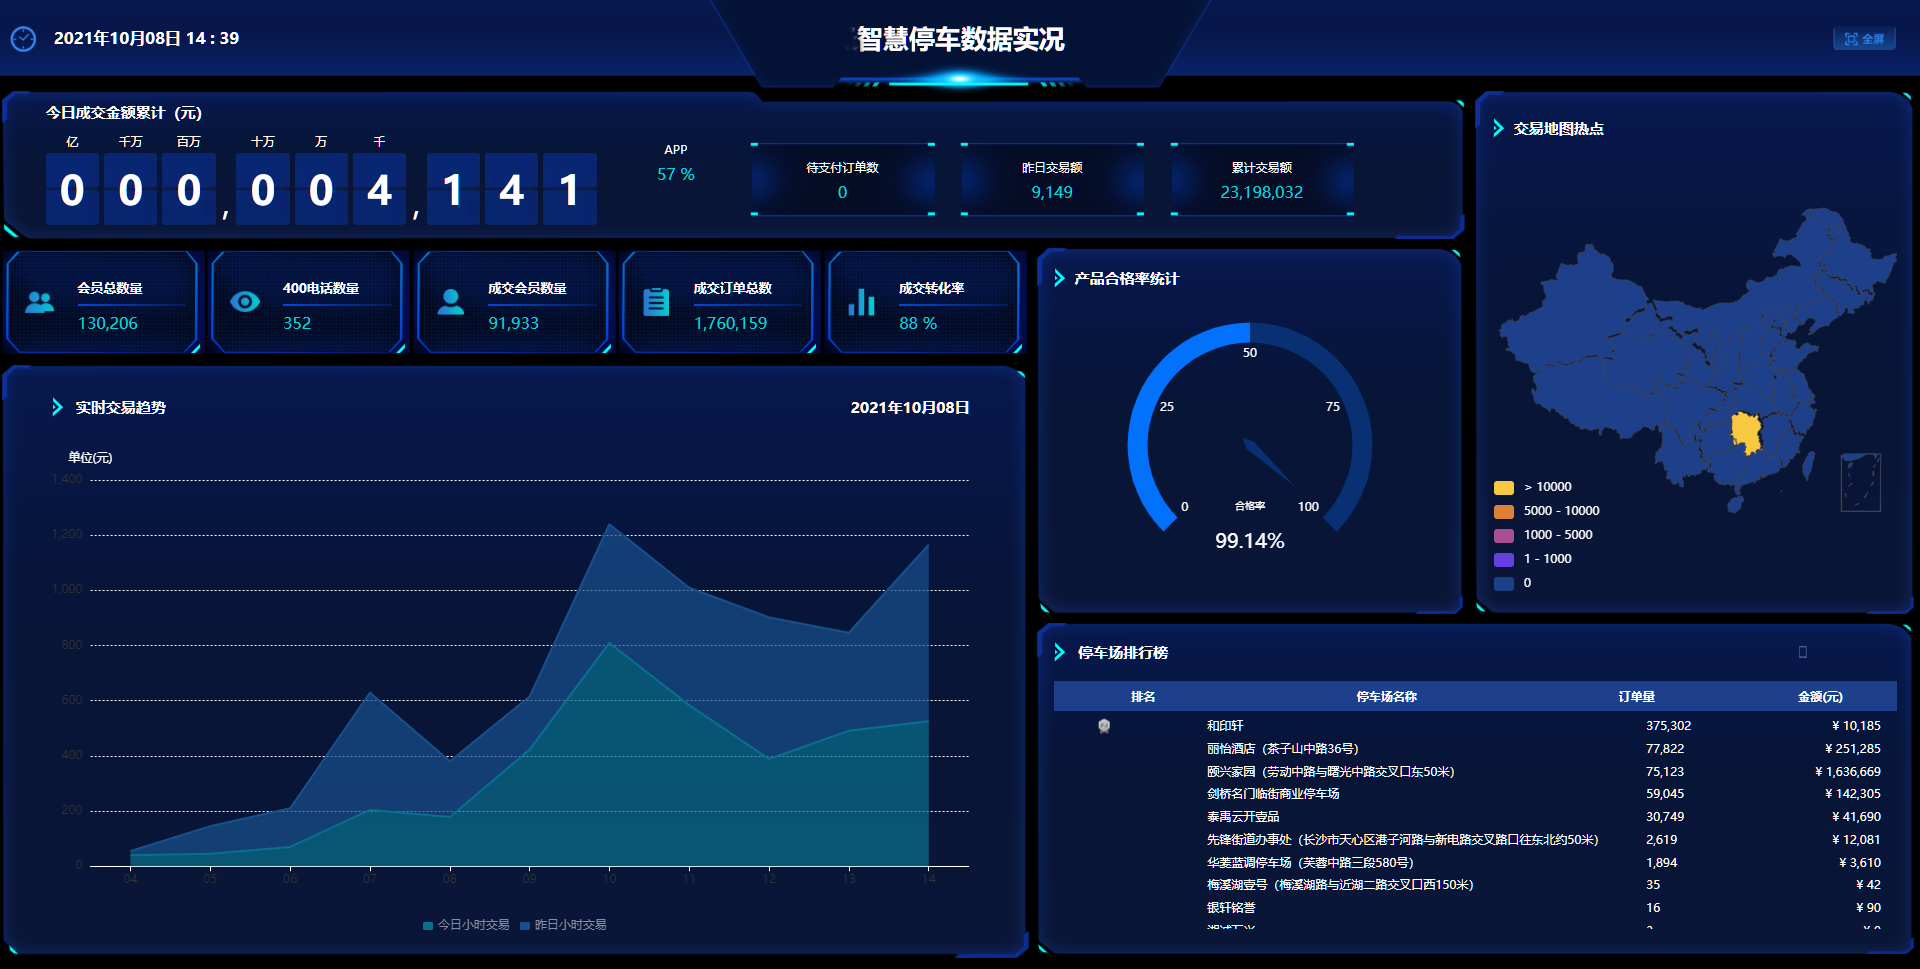This screenshot has height=969, width=1920.
Task: Click the 订单量 column header
Action: (1636, 697)
